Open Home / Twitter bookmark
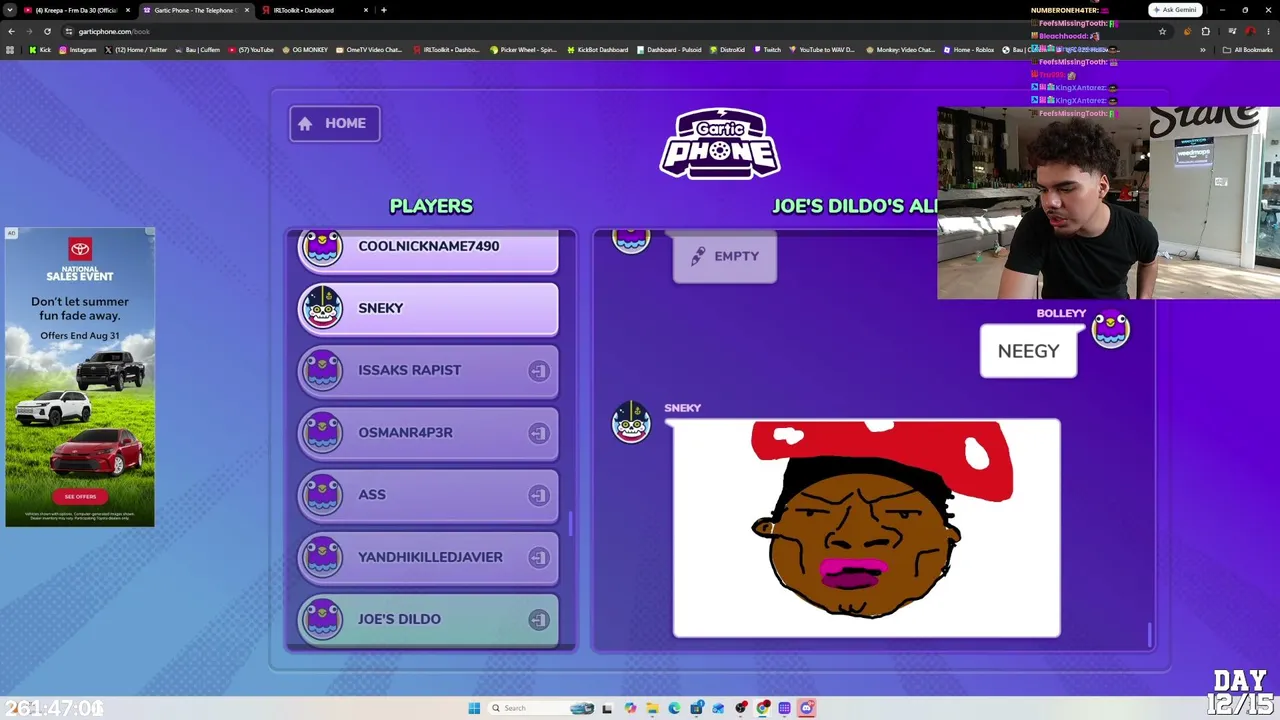1280x720 pixels. pyautogui.click(x=136, y=50)
